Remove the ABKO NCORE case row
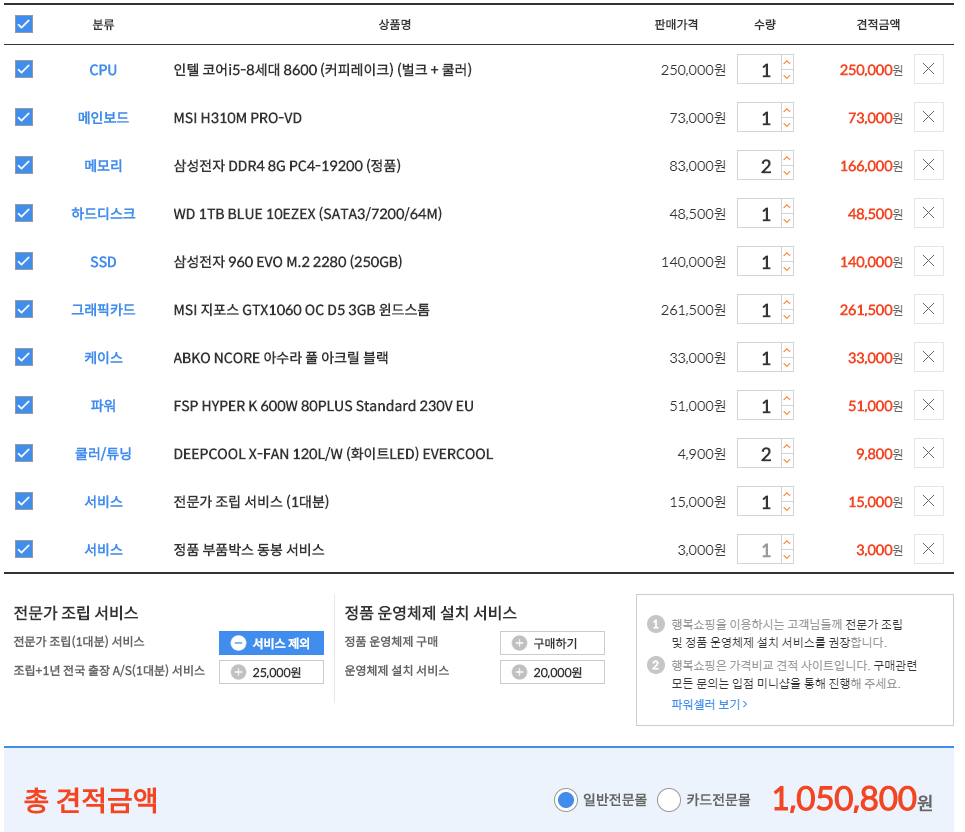The height and width of the screenshot is (832, 965). 928,357
